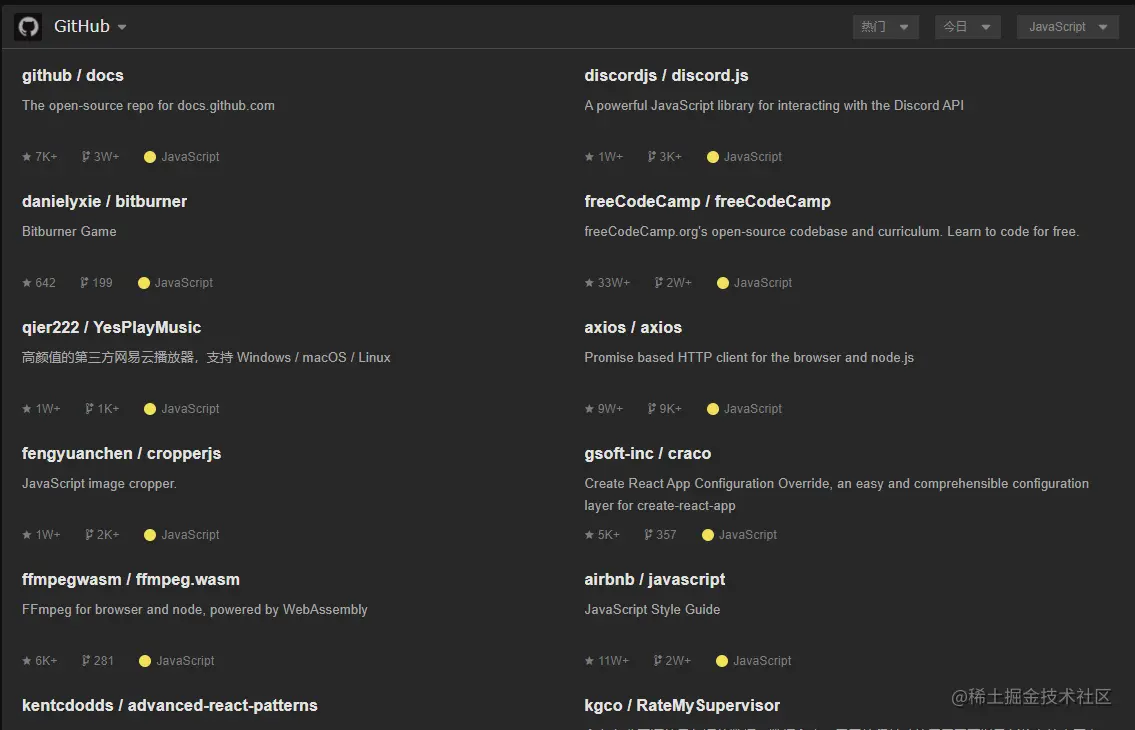Click the fork icon of cropperjs
Viewport: 1135px width, 730px height.
point(89,534)
